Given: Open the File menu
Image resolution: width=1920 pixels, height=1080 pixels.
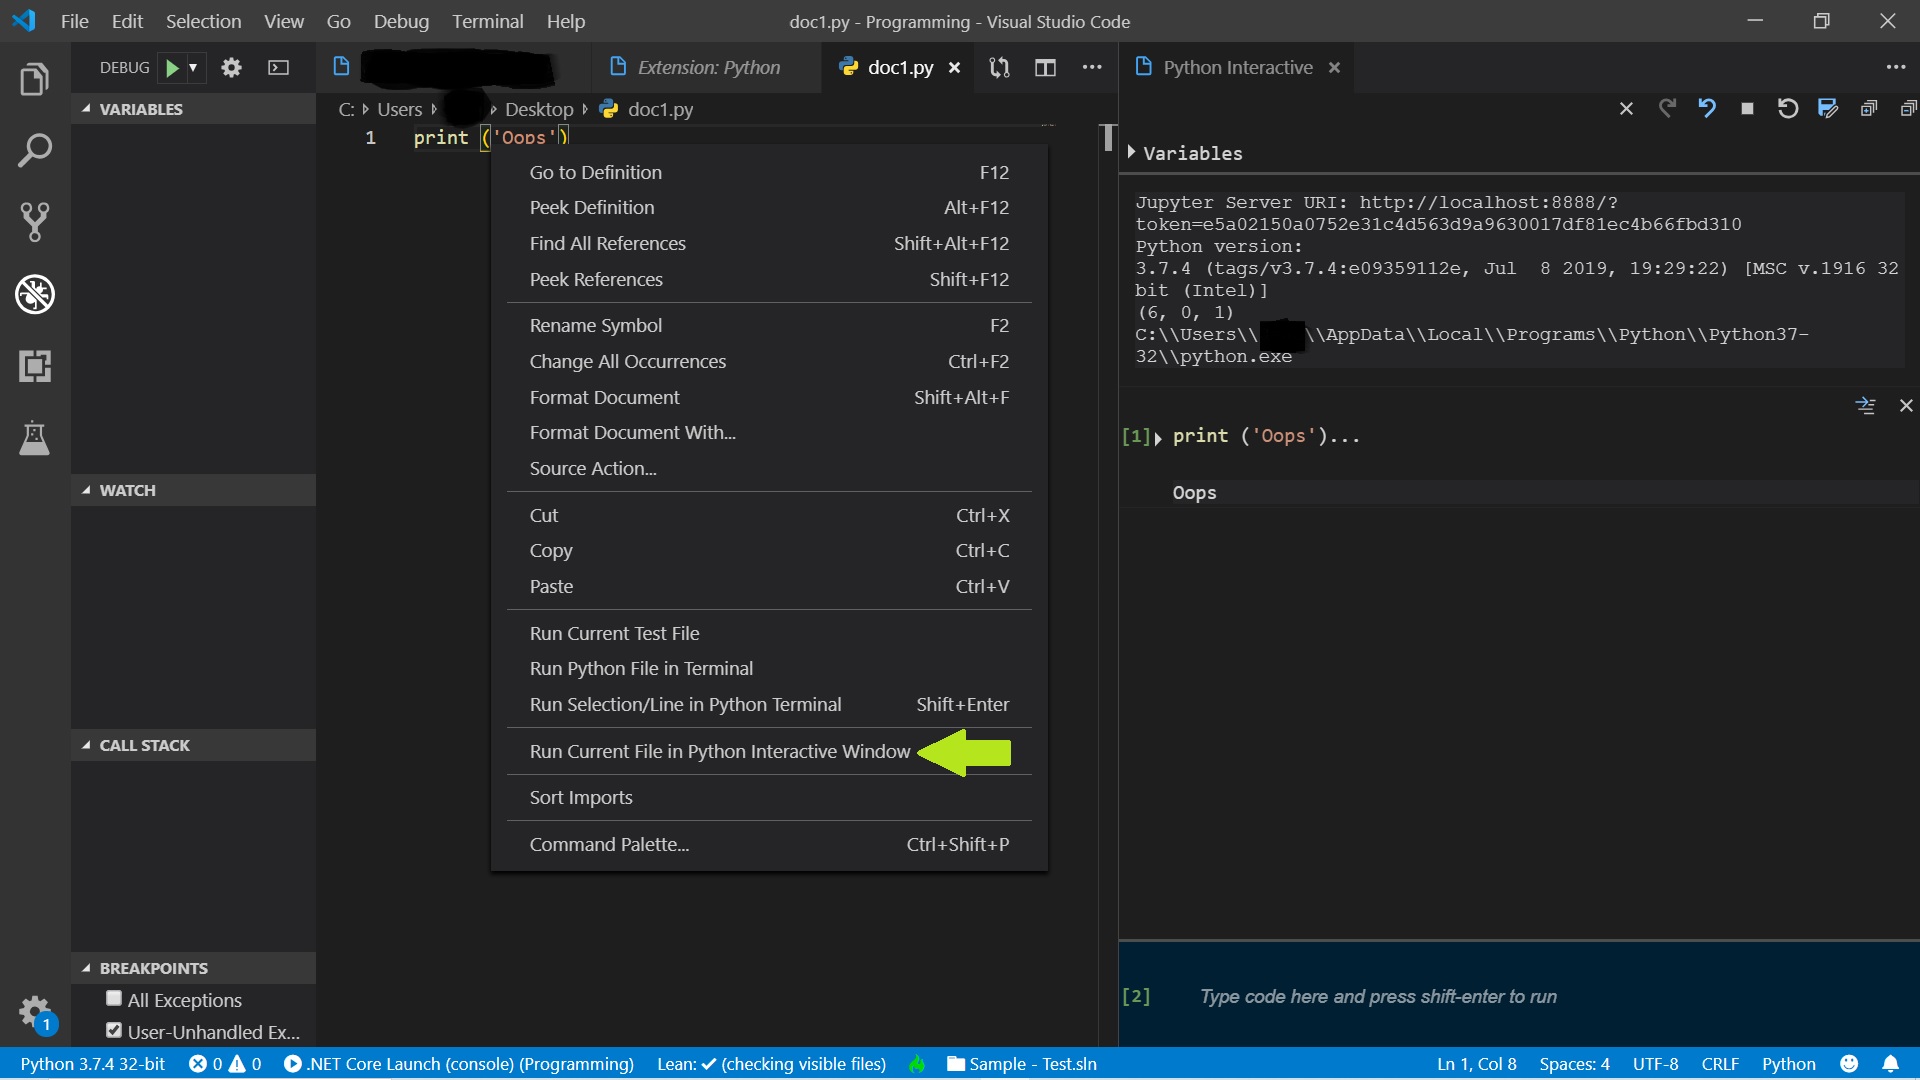Looking at the screenshot, I should [74, 21].
